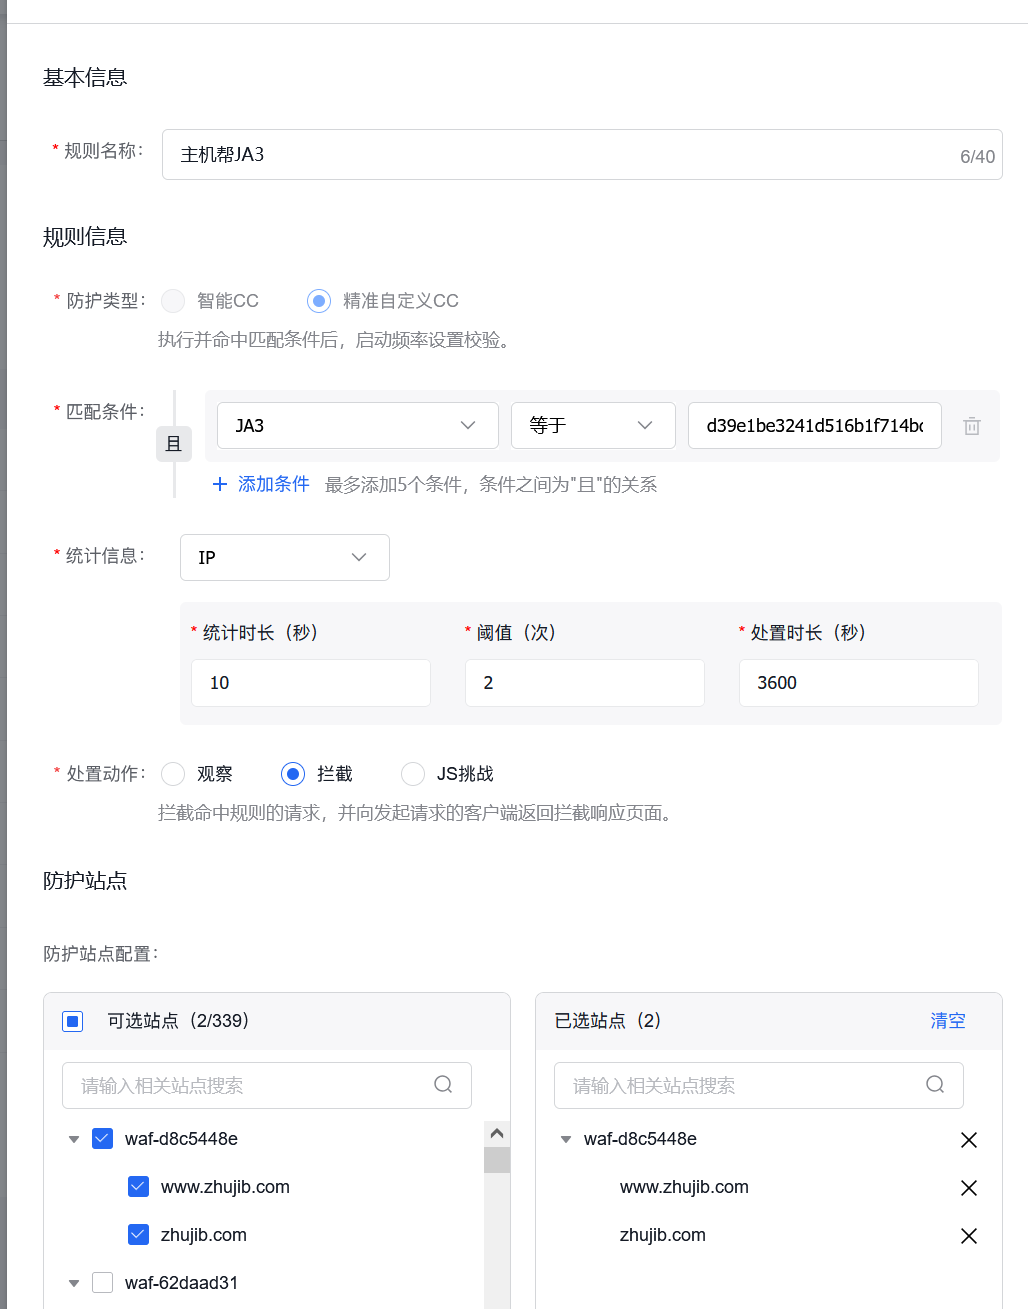Screen dimensions: 1028x1309
Task: Remove selected group waf-d8c5448e with X
Action: point(969,1140)
